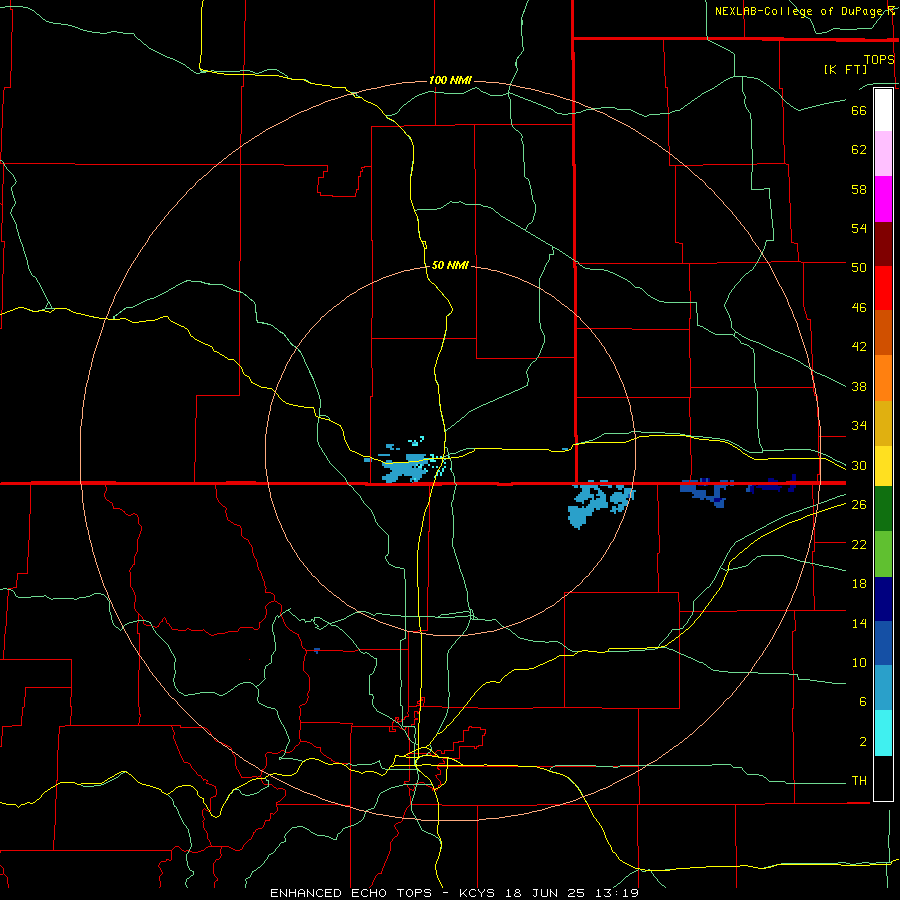Click the 66 legend value

point(859,110)
